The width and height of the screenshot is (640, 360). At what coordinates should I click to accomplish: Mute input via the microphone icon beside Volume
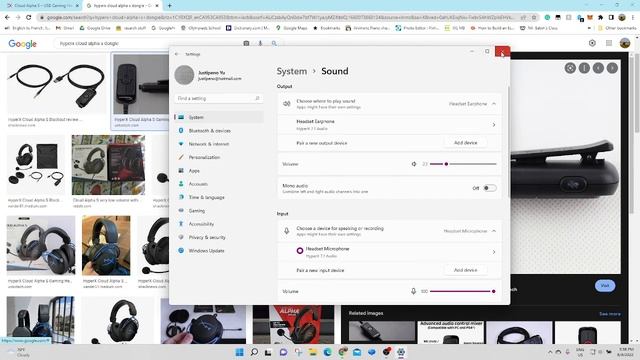[413, 291]
